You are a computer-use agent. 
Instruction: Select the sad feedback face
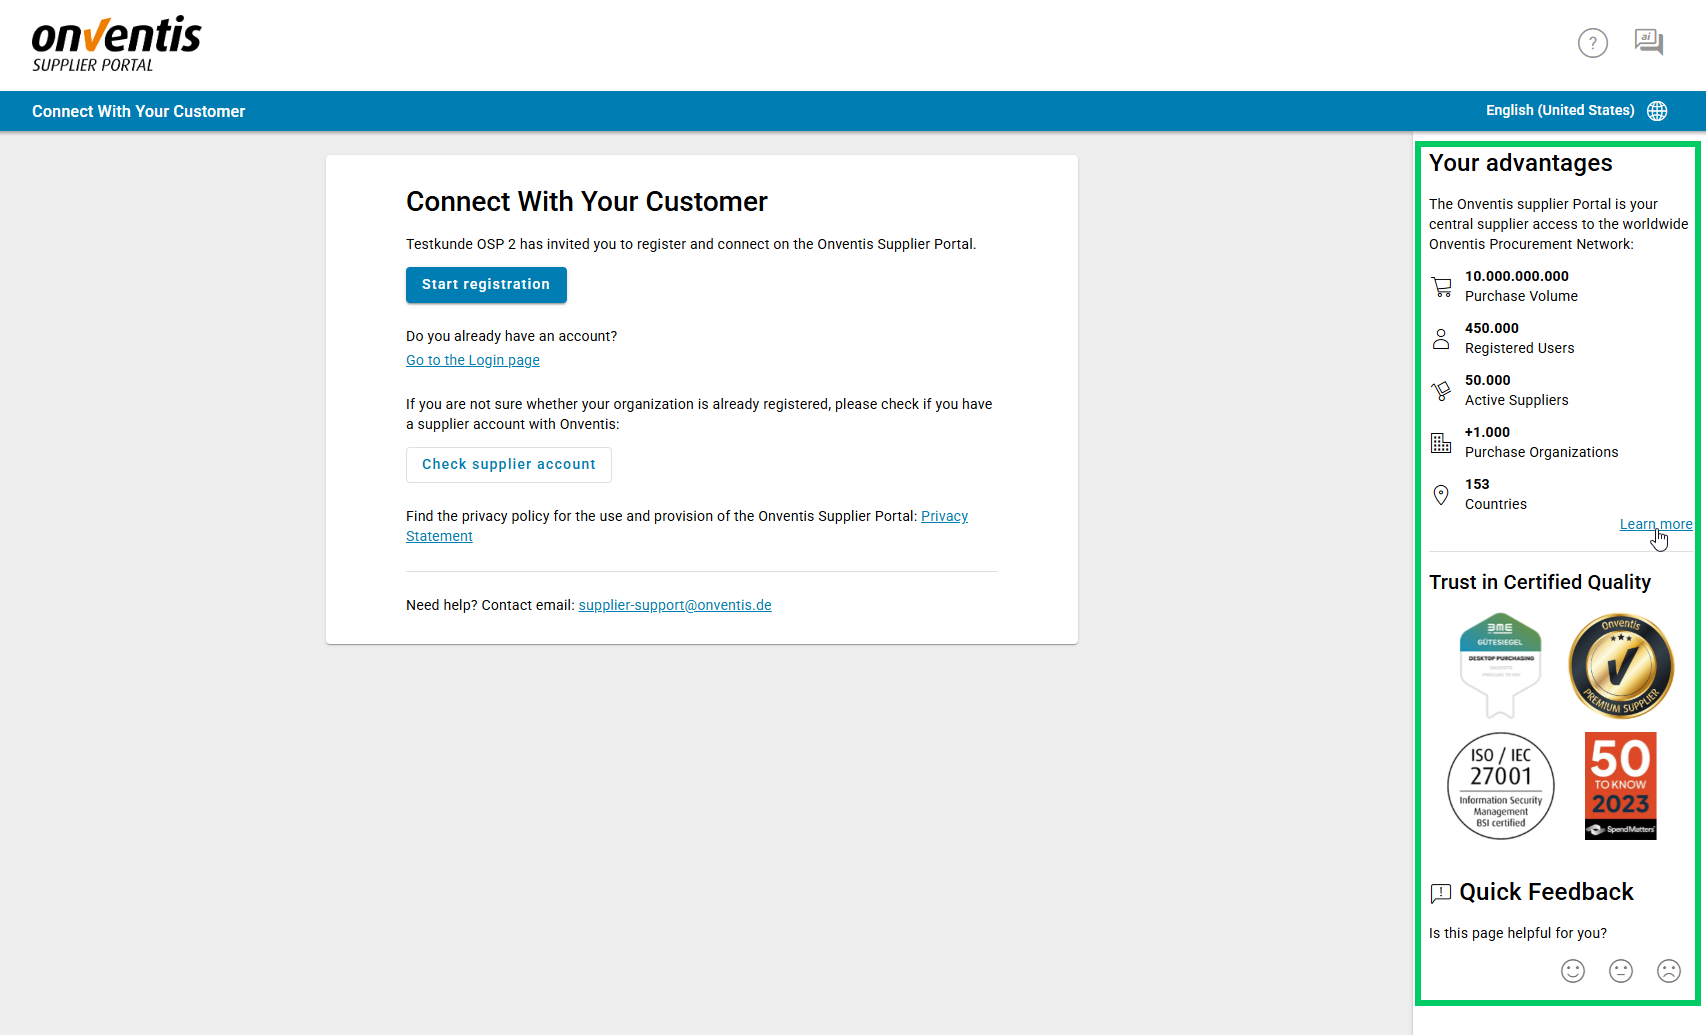click(x=1669, y=971)
